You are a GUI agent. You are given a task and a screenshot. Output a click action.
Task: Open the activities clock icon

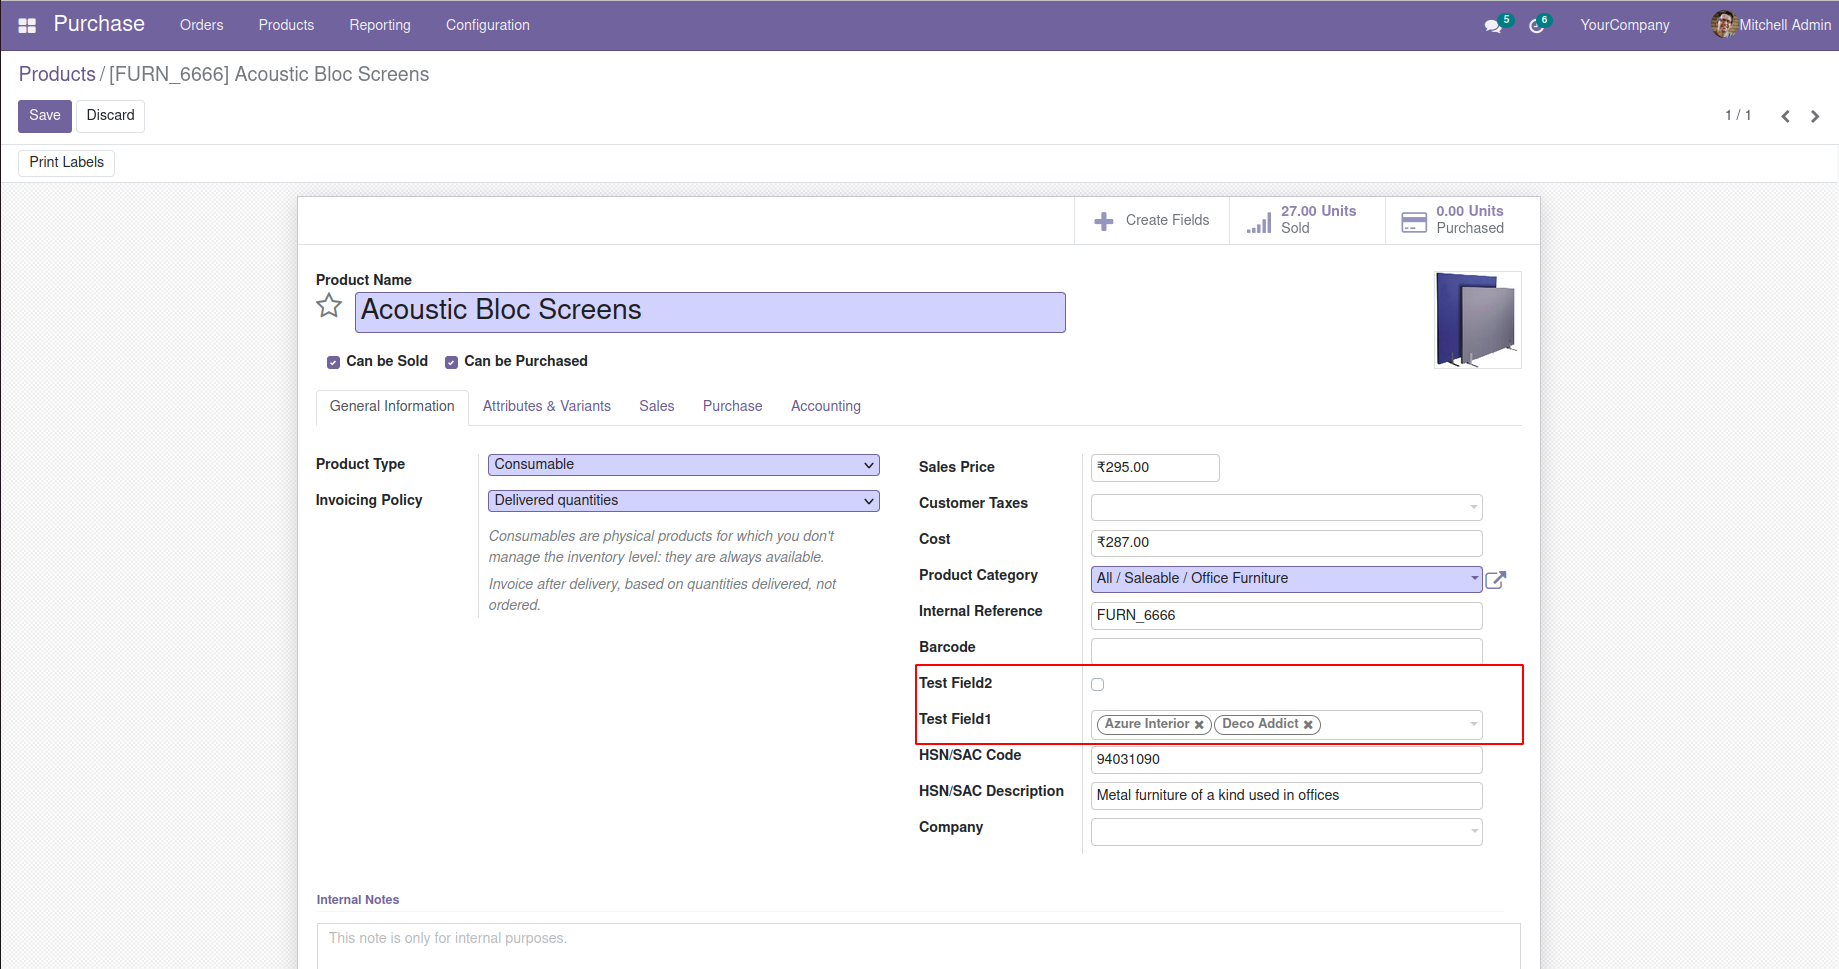pos(1537,26)
